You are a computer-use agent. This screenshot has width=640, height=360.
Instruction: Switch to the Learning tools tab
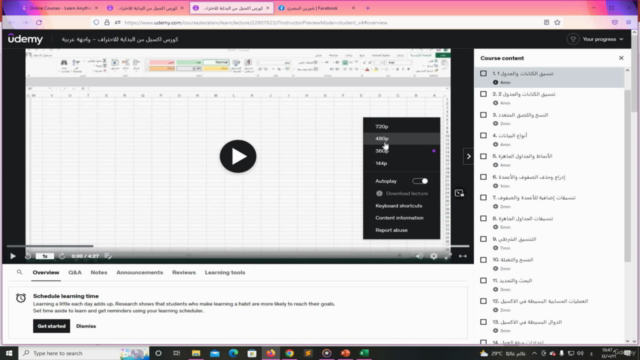click(225, 272)
